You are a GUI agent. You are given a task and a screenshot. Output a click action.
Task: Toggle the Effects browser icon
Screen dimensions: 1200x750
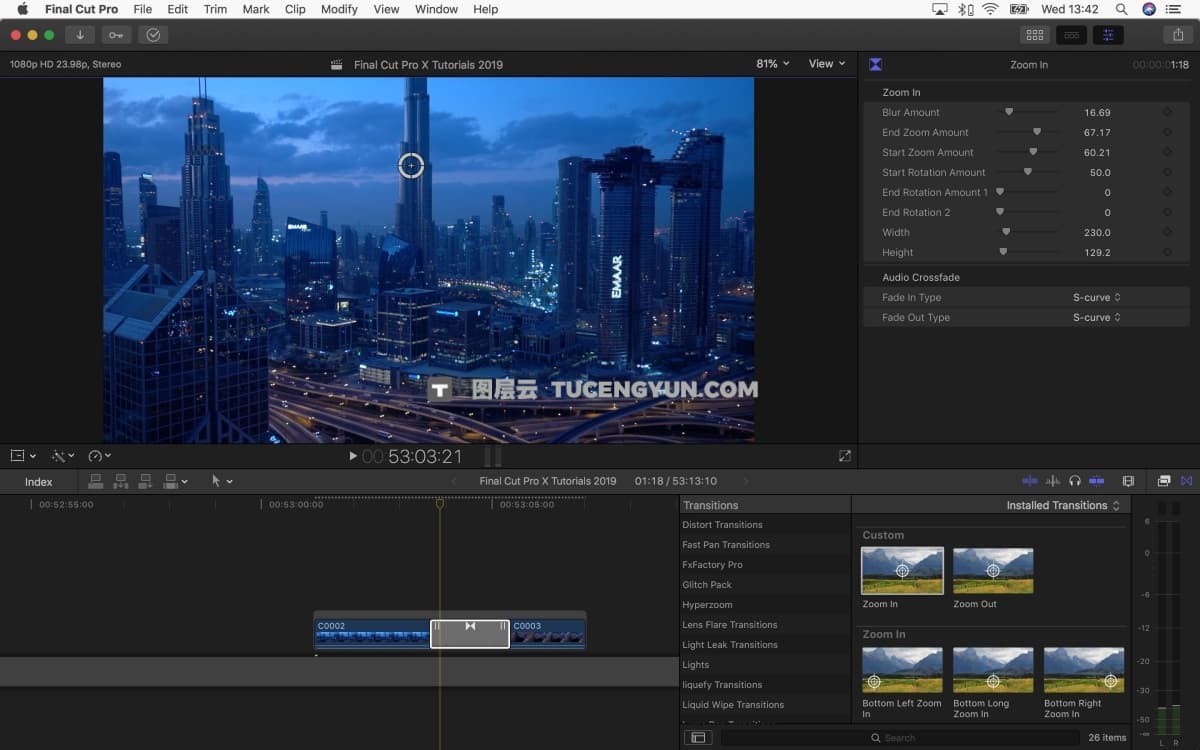pos(1164,481)
